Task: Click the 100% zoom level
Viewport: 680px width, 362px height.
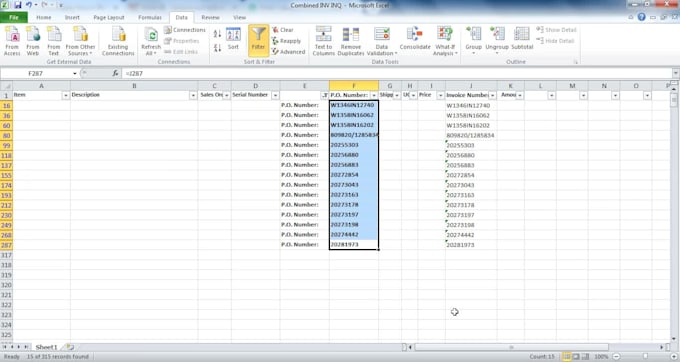Action: pos(601,357)
